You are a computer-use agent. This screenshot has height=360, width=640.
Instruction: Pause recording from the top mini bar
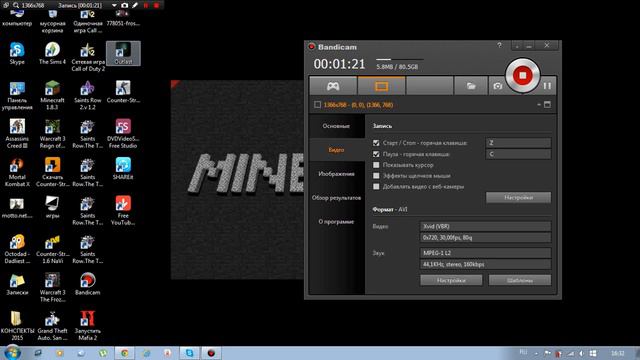tap(146, 5)
